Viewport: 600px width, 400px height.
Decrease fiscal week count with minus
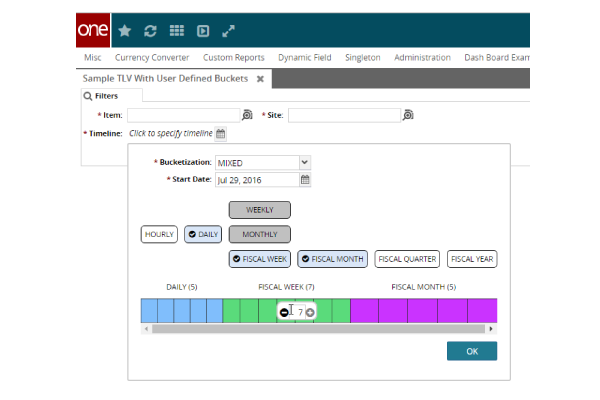(284, 313)
